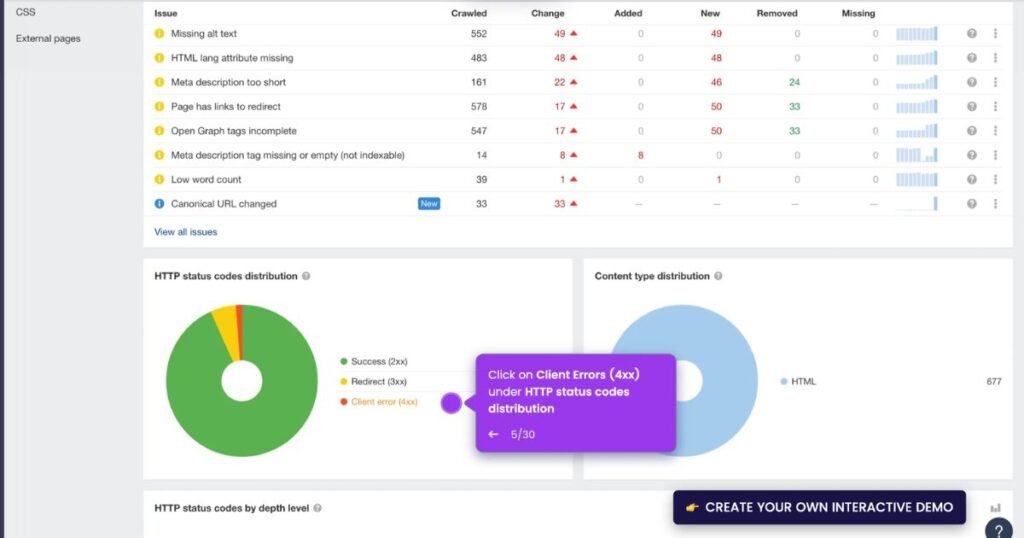Click help icon for Missing alt text row

[x=971, y=34]
